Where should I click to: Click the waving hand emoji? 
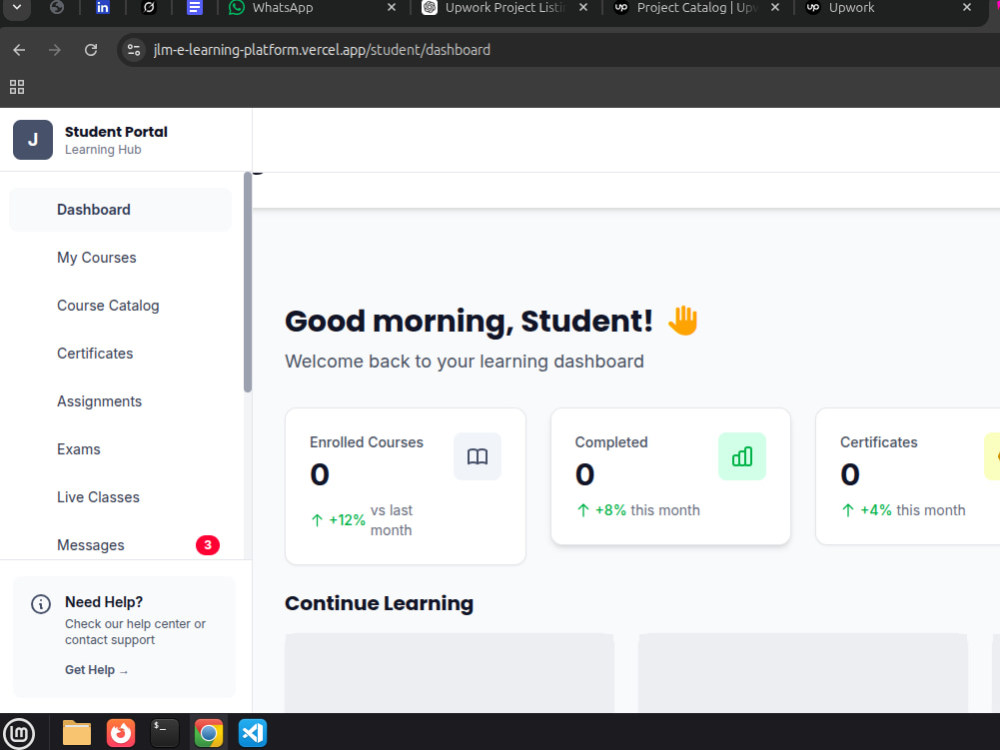pos(682,320)
